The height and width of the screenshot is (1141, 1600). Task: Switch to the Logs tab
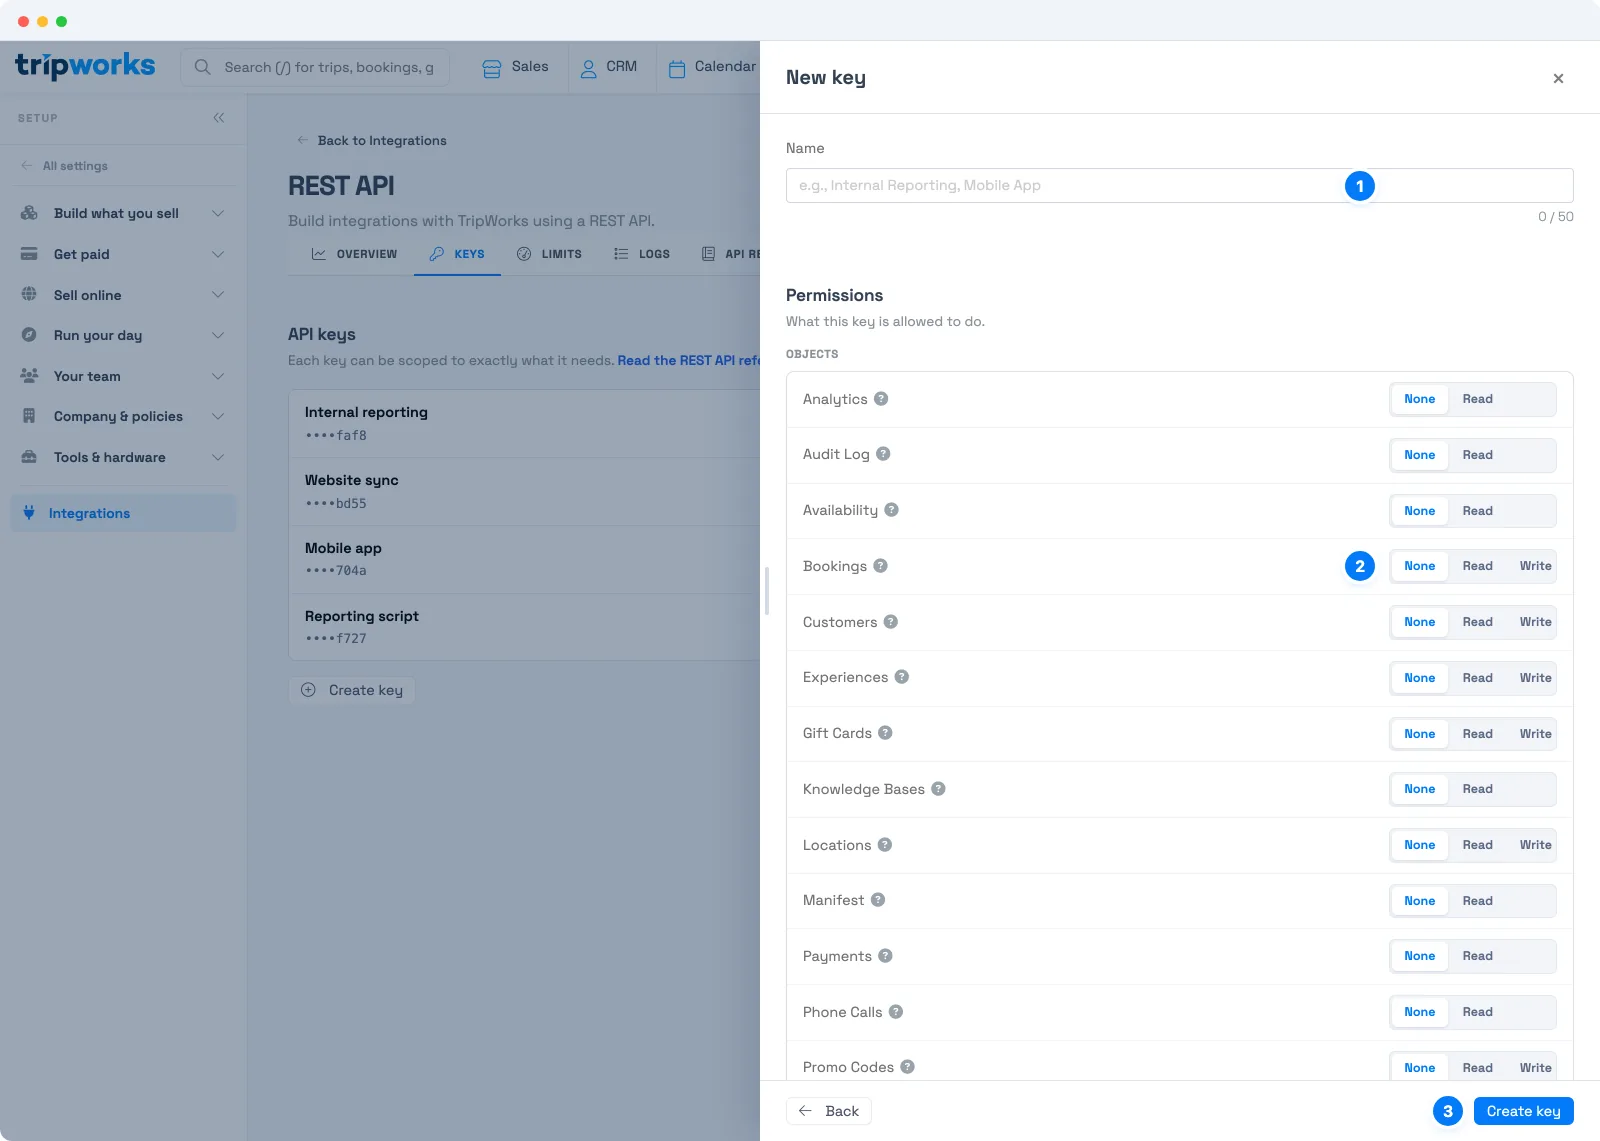tap(642, 254)
